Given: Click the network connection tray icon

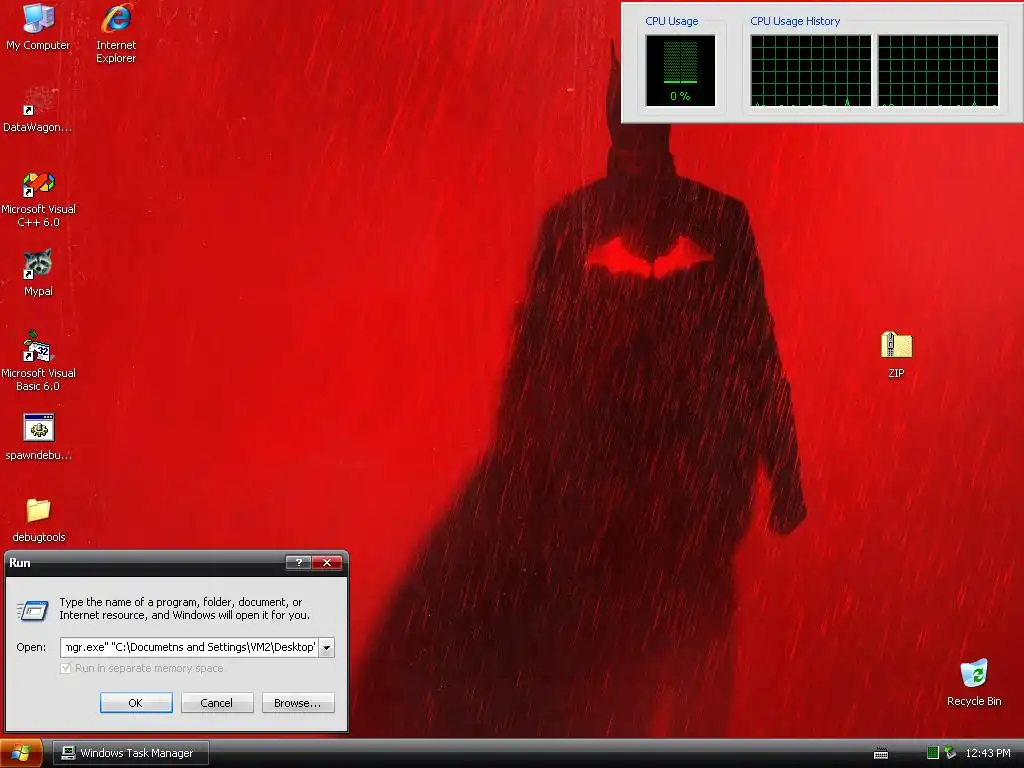Looking at the screenshot, I should click(950, 753).
